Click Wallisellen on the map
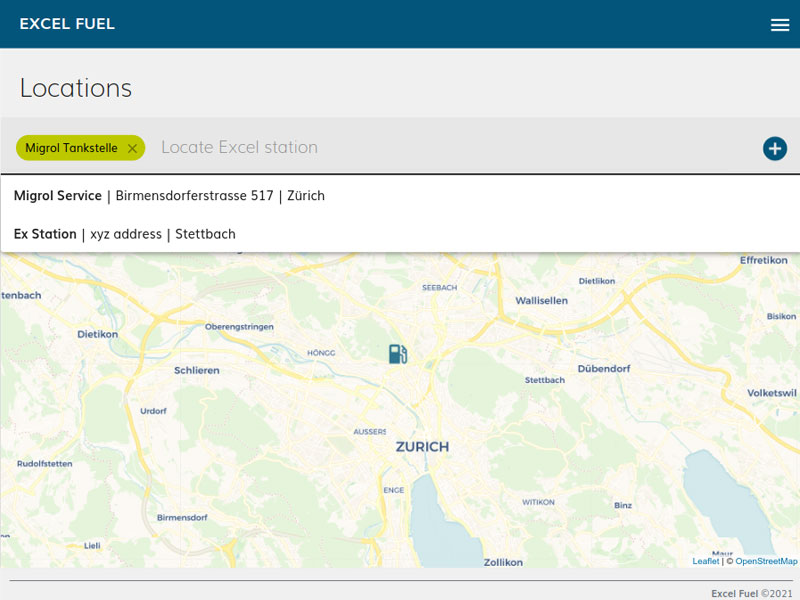This screenshot has height=600, width=800. (x=541, y=300)
